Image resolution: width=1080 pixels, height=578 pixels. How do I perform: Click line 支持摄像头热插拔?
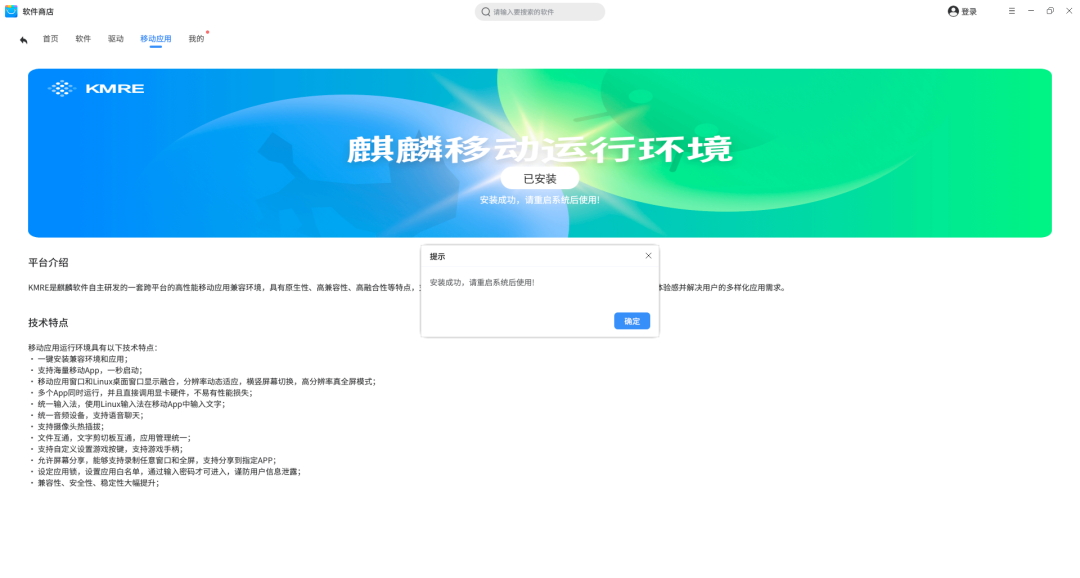pyautogui.click(x=71, y=426)
